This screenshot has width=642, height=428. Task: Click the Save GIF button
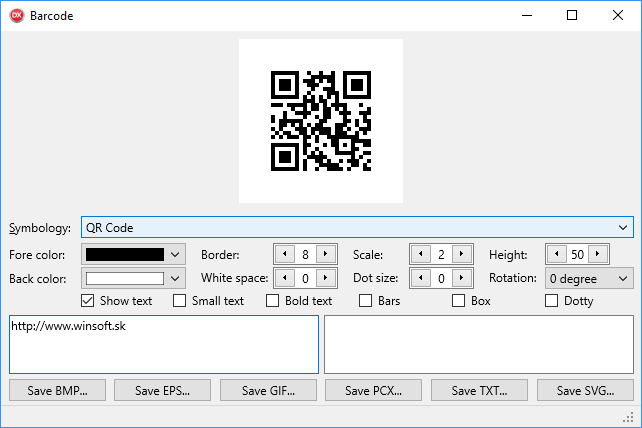click(x=268, y=390)
